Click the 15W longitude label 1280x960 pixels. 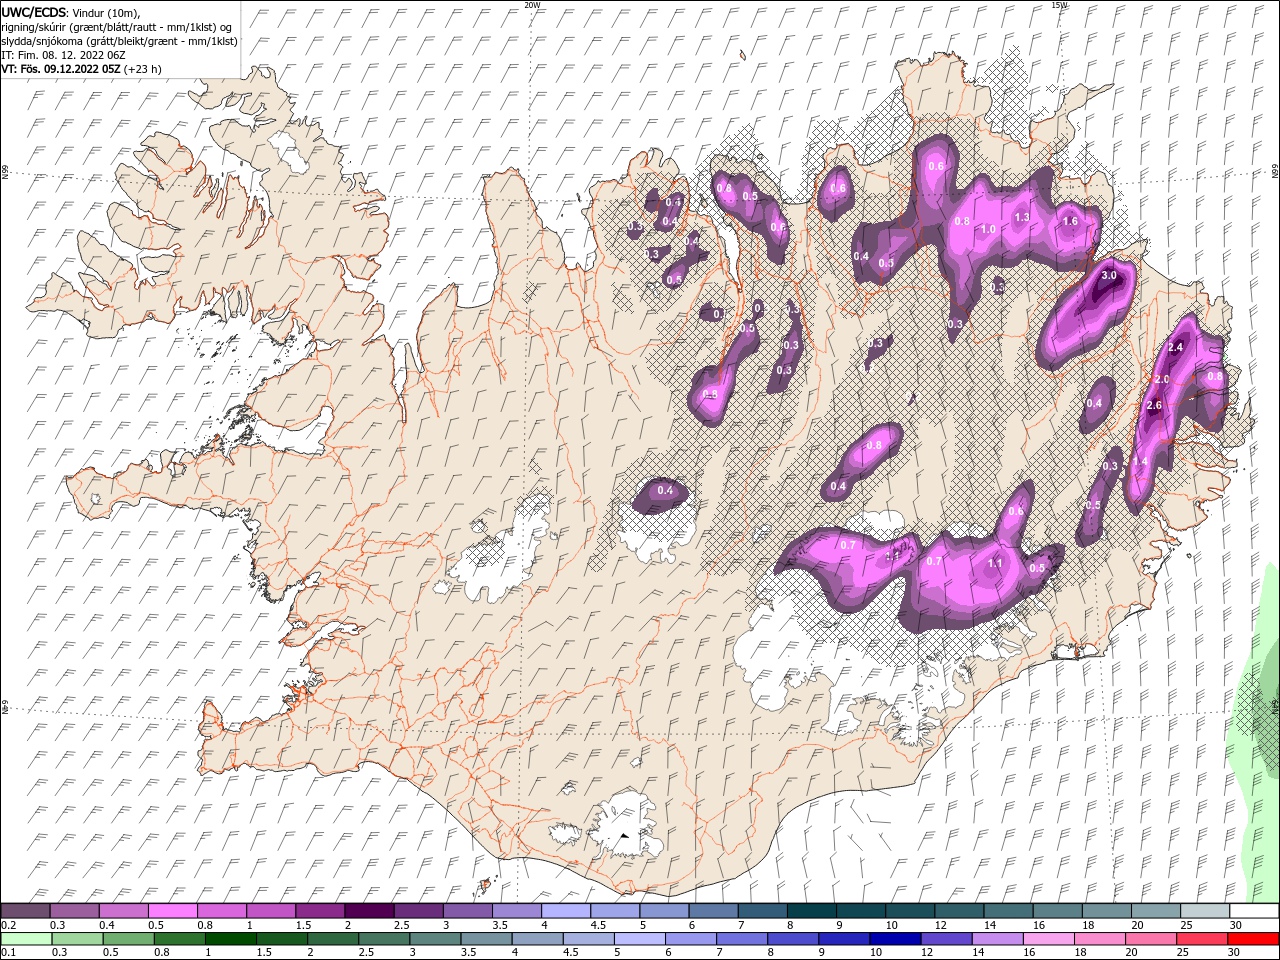point(1060,5)
